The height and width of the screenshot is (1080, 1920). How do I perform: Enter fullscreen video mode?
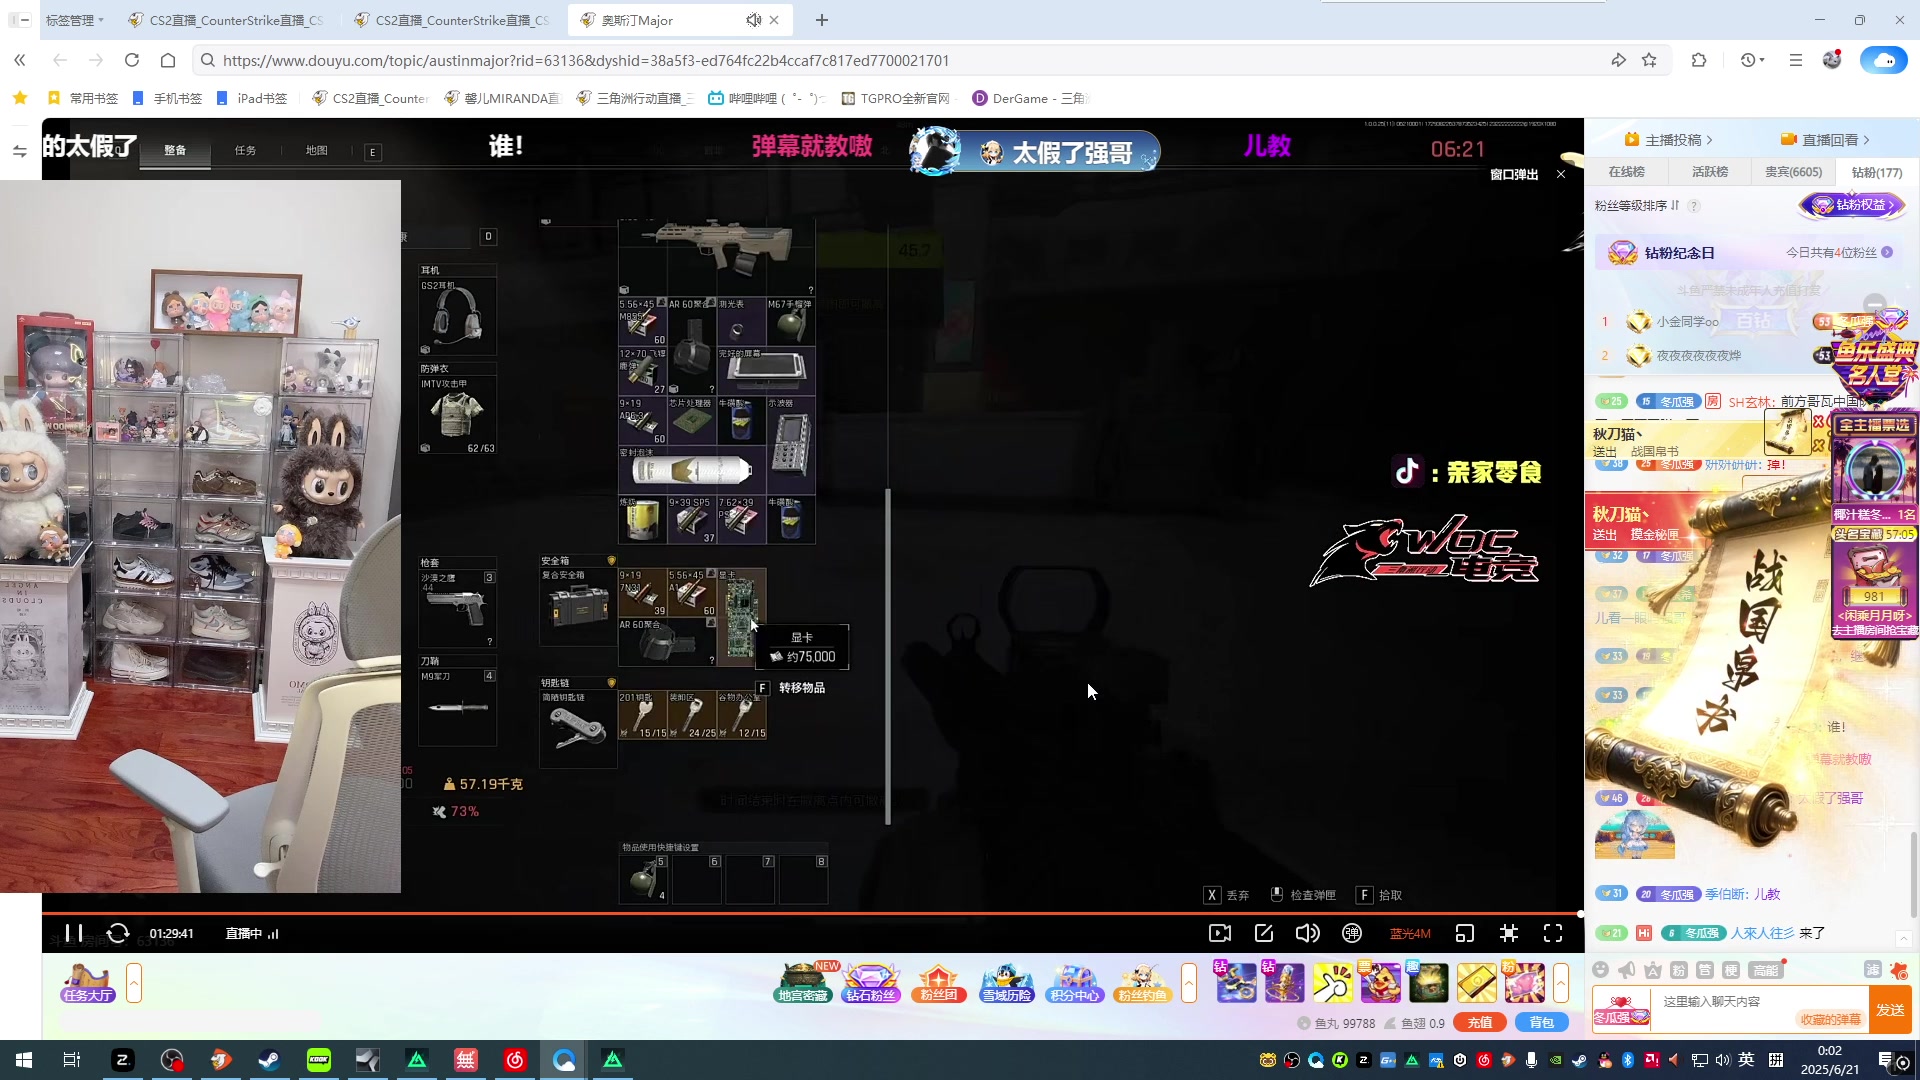coord(1553,933)
